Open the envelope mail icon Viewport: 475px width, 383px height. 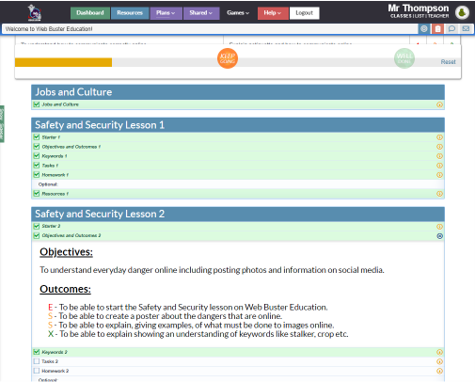466,29
